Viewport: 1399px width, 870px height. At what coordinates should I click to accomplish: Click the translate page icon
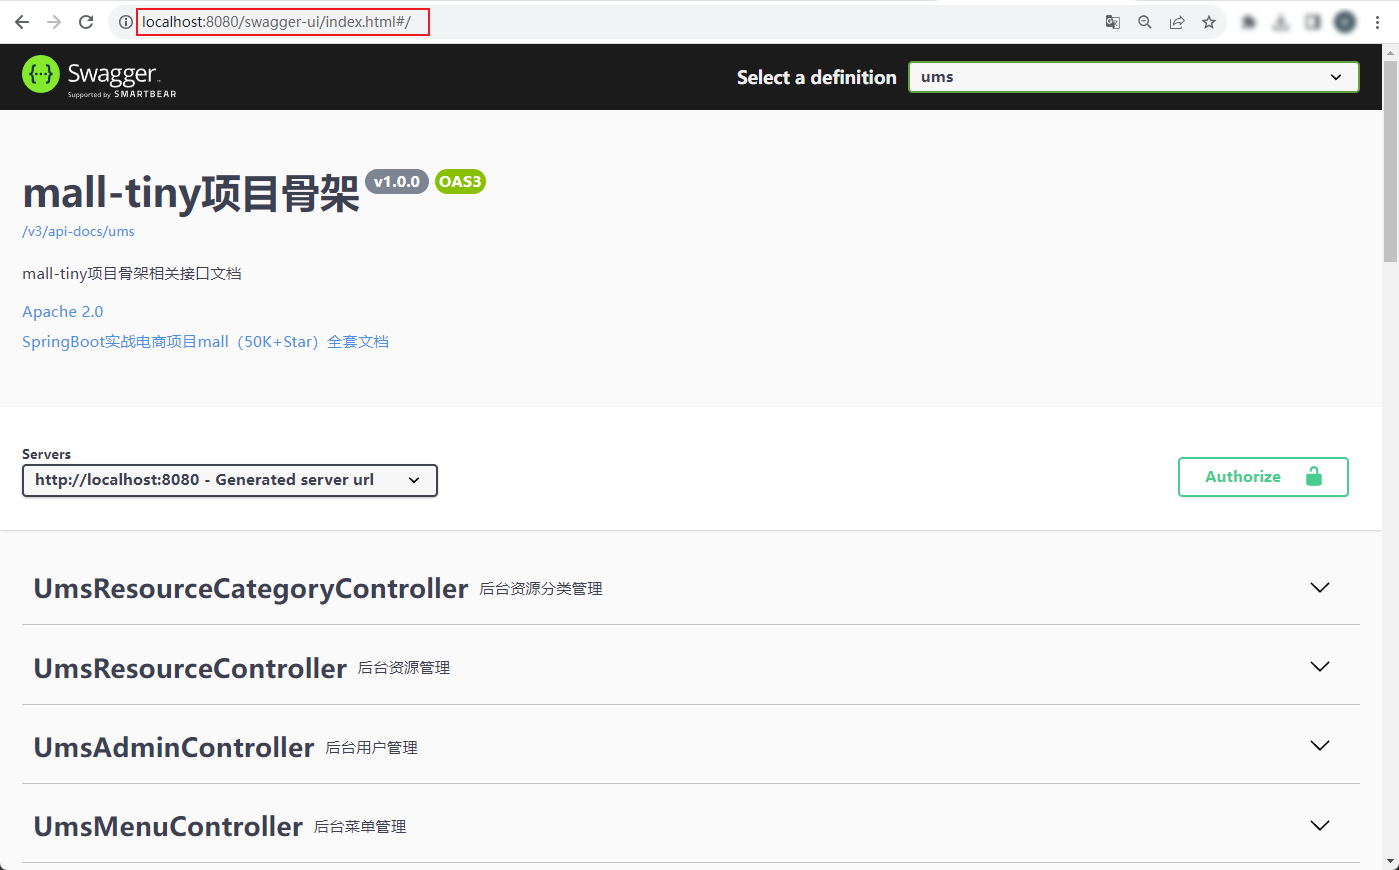[x=1112, y=22]
